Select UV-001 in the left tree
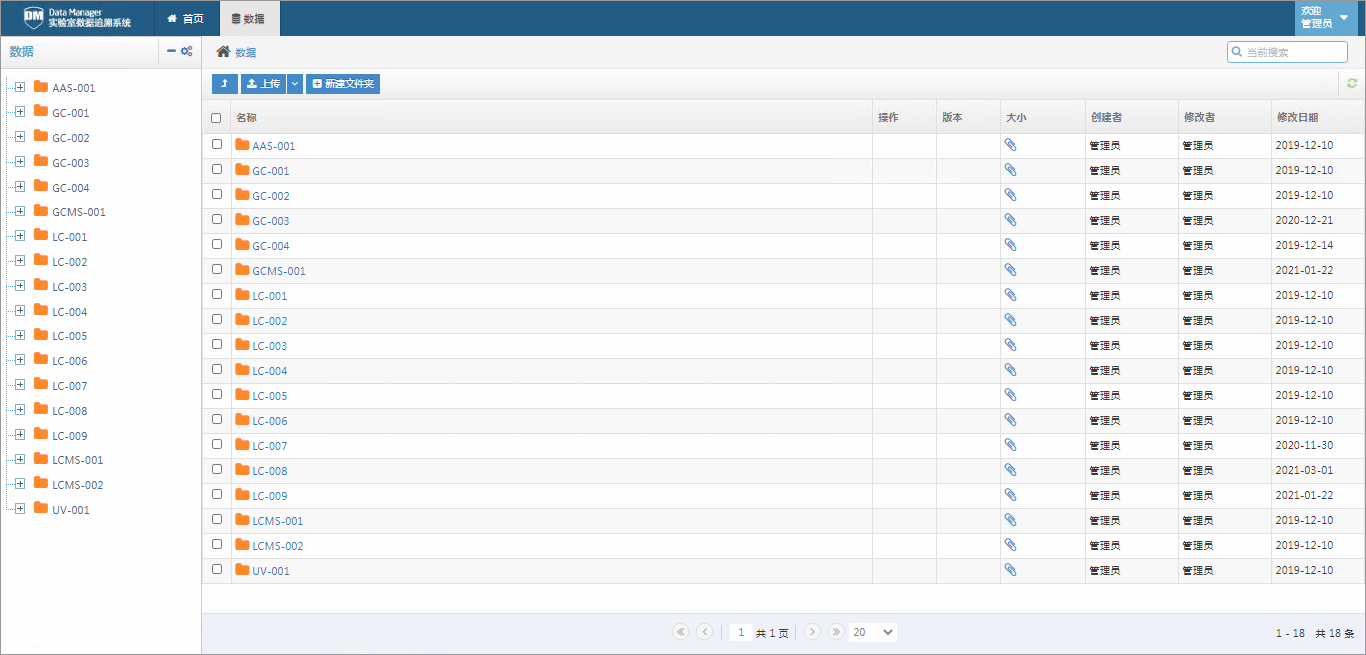This screenshot has width=1366, height=655. pos(70,510)
